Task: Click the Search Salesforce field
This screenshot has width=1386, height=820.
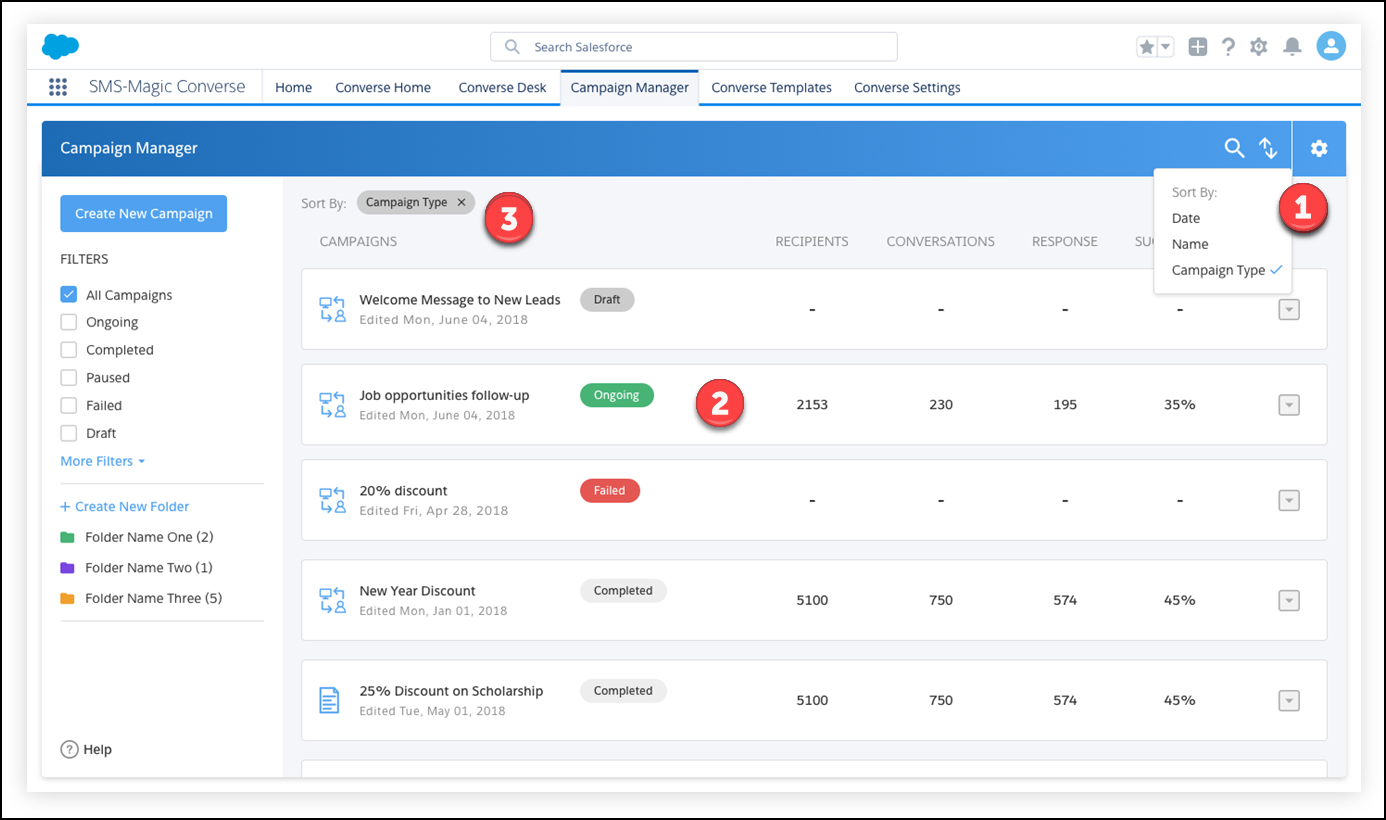Action: pyautogui.click(x=693, y=47)
